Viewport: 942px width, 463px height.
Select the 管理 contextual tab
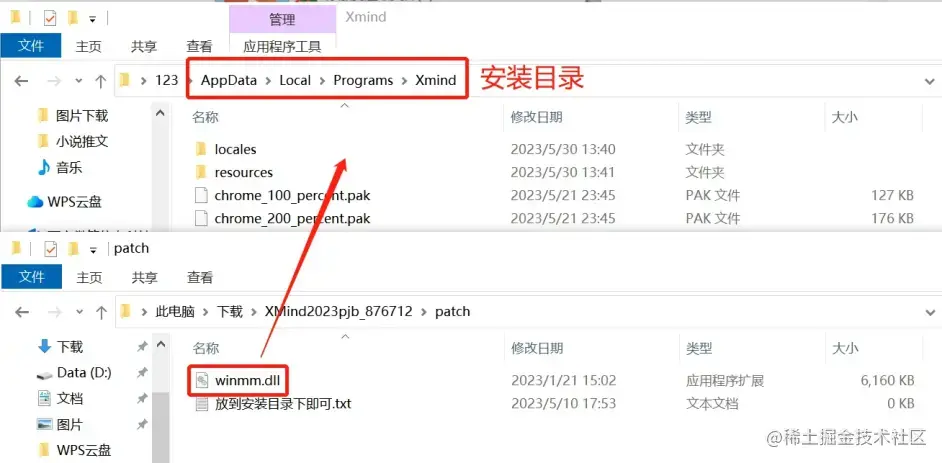[282, 19]
